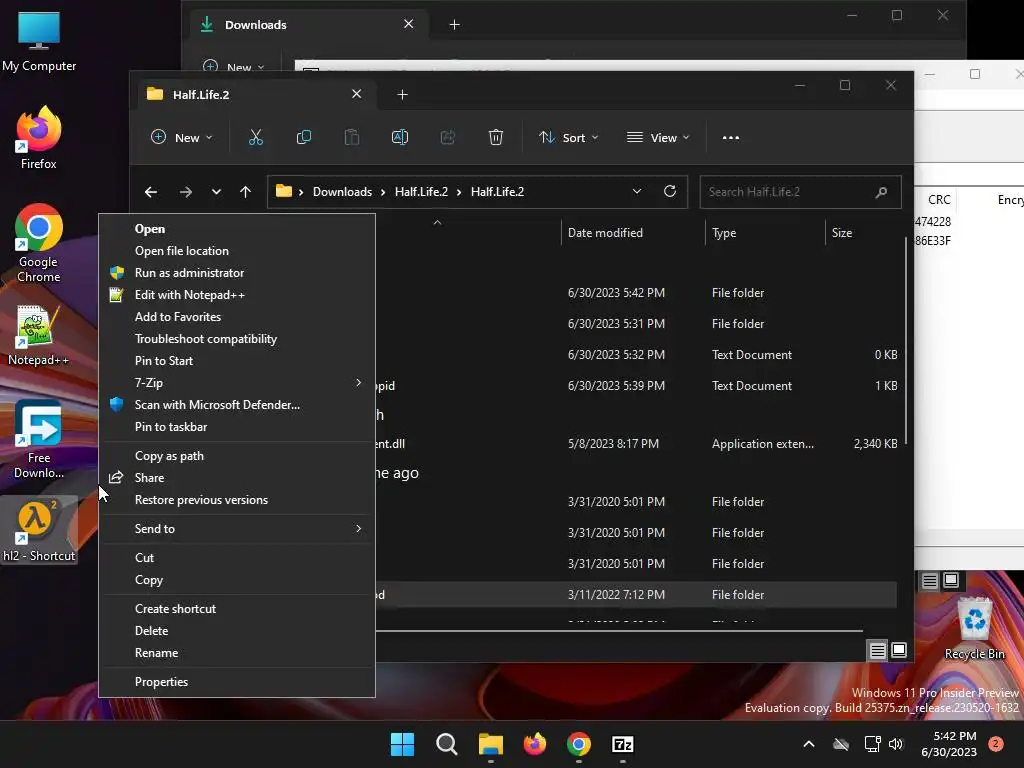Open File Explorer from the taskbar

pos(490,744)
